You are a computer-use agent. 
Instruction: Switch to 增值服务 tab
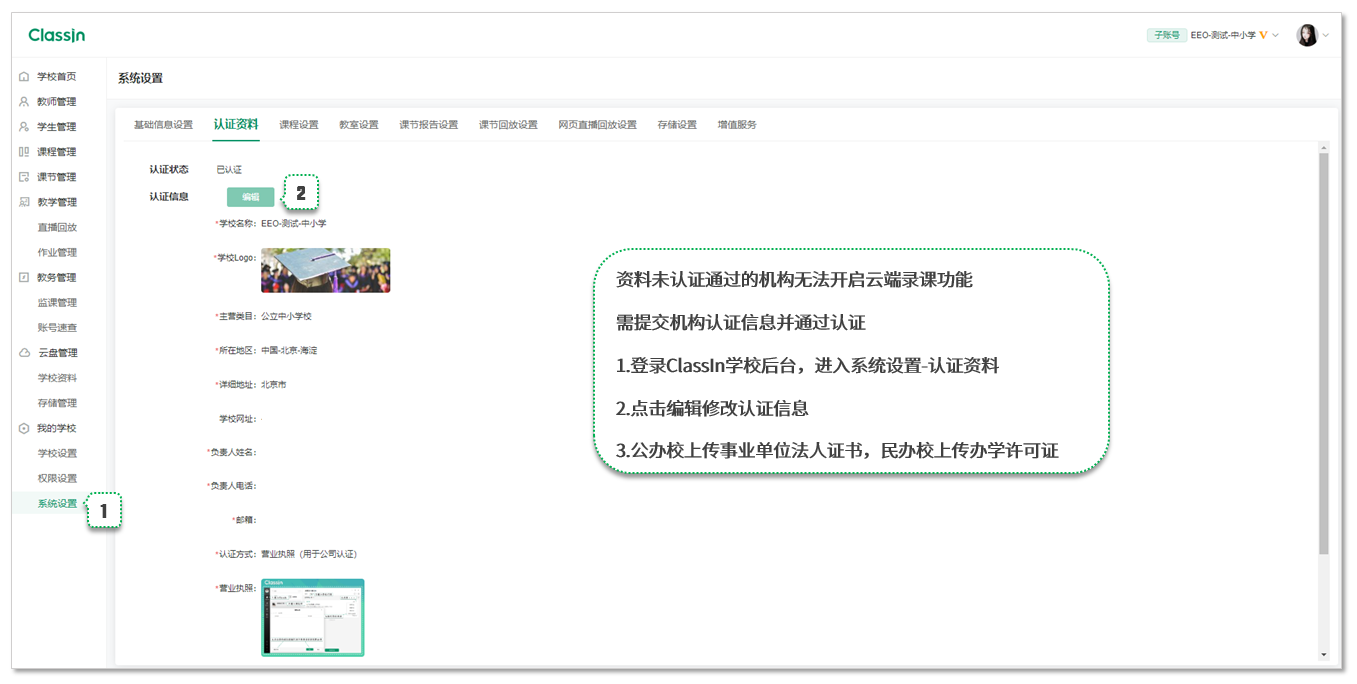point(737,125)
